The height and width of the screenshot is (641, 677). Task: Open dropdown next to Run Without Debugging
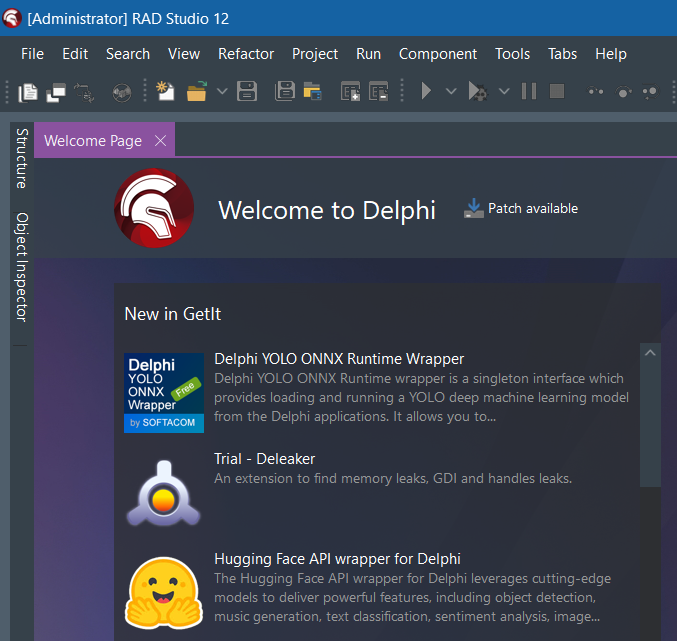coord(451,91)
